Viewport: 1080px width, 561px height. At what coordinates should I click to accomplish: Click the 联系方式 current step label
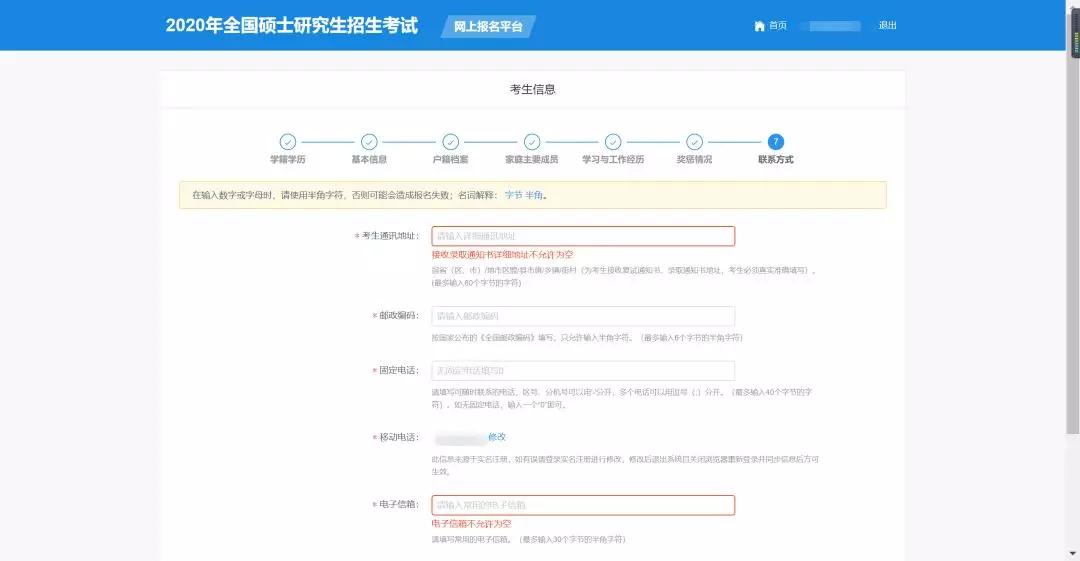tap(776, 159)
